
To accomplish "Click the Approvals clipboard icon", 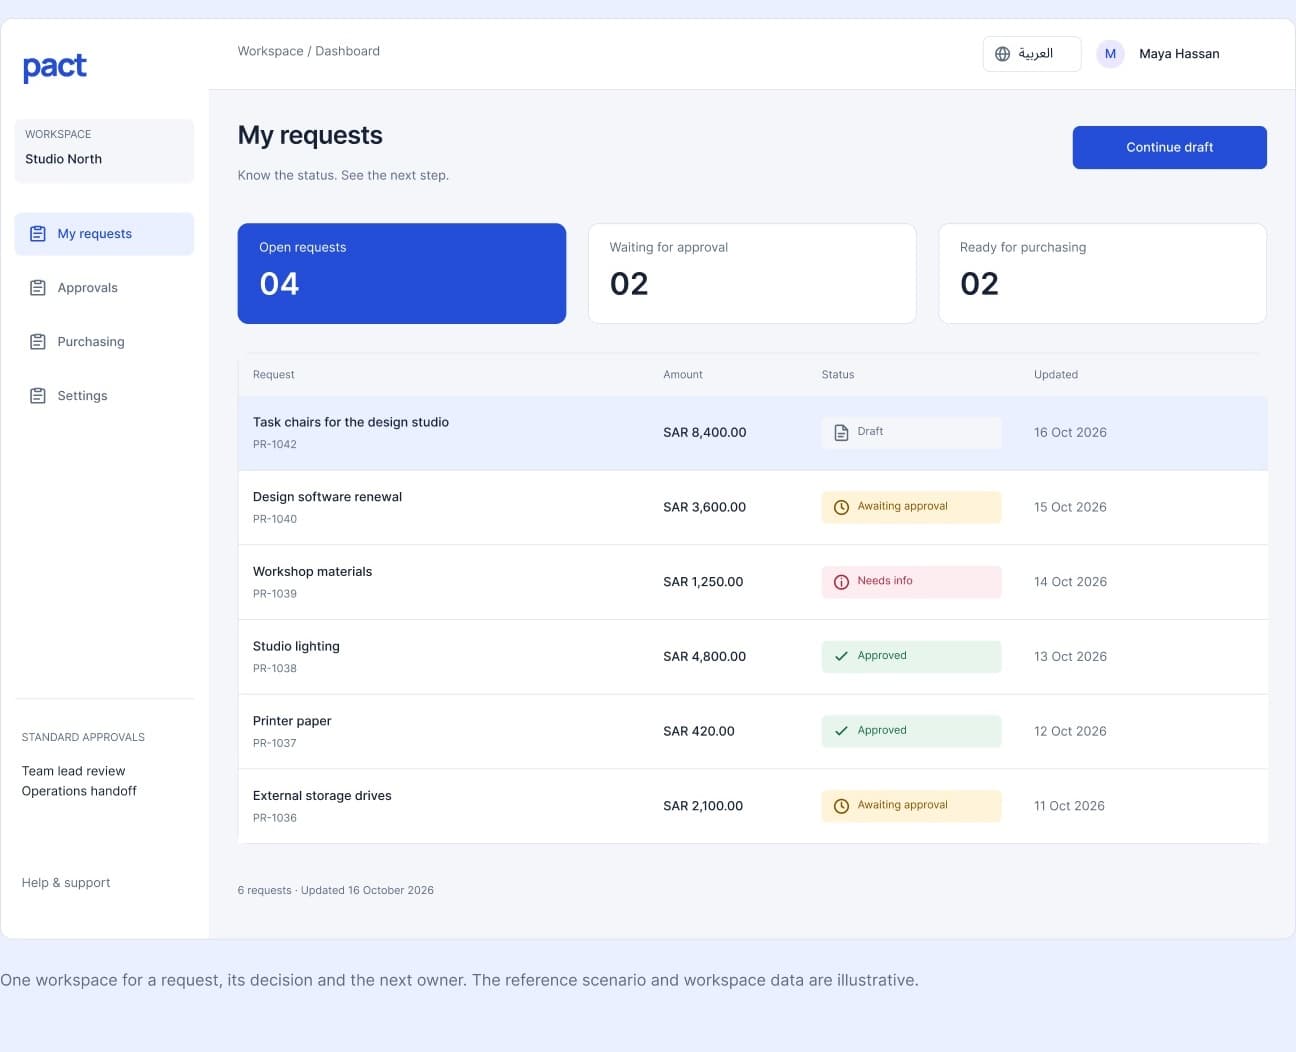I will [38, 288].
